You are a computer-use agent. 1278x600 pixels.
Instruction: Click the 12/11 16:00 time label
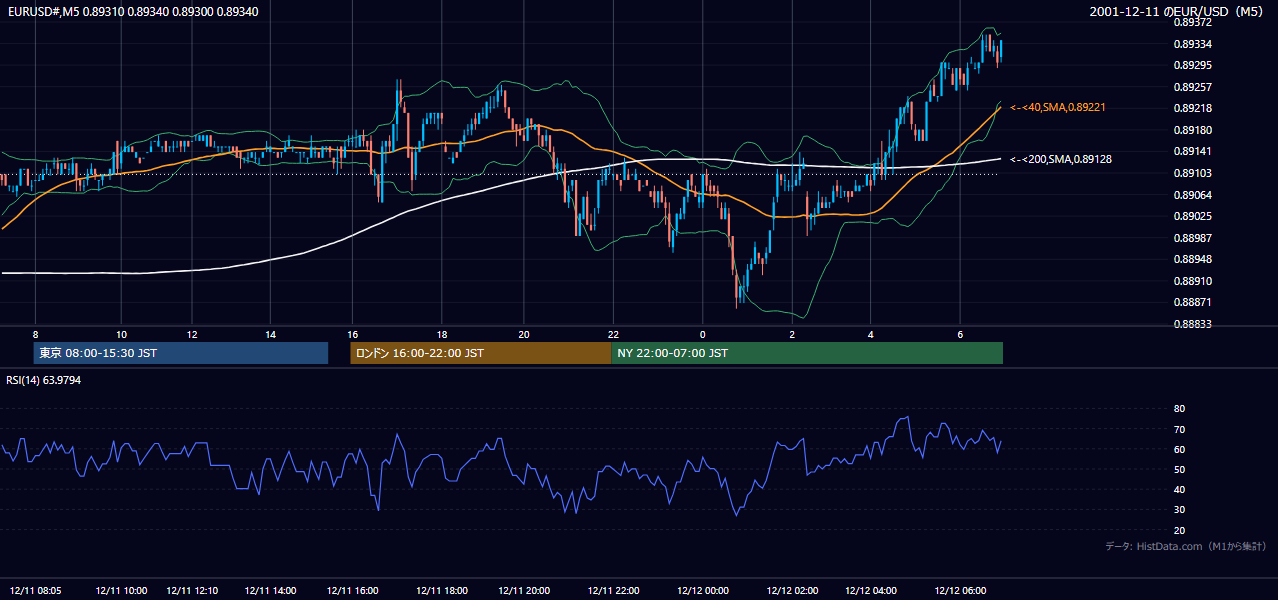[353, 590]
